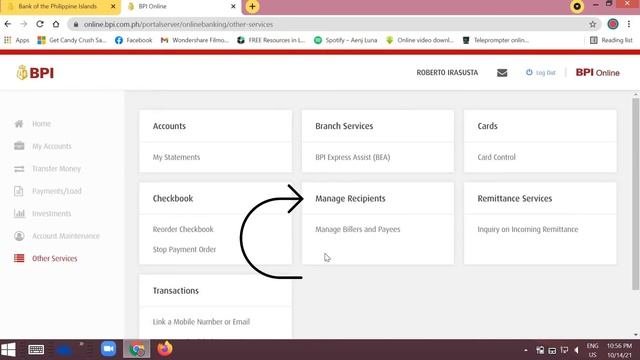Open Spotify – Aenj Luna bookmark
Viewport: 640px width, 360px height.
click(345, 40)
